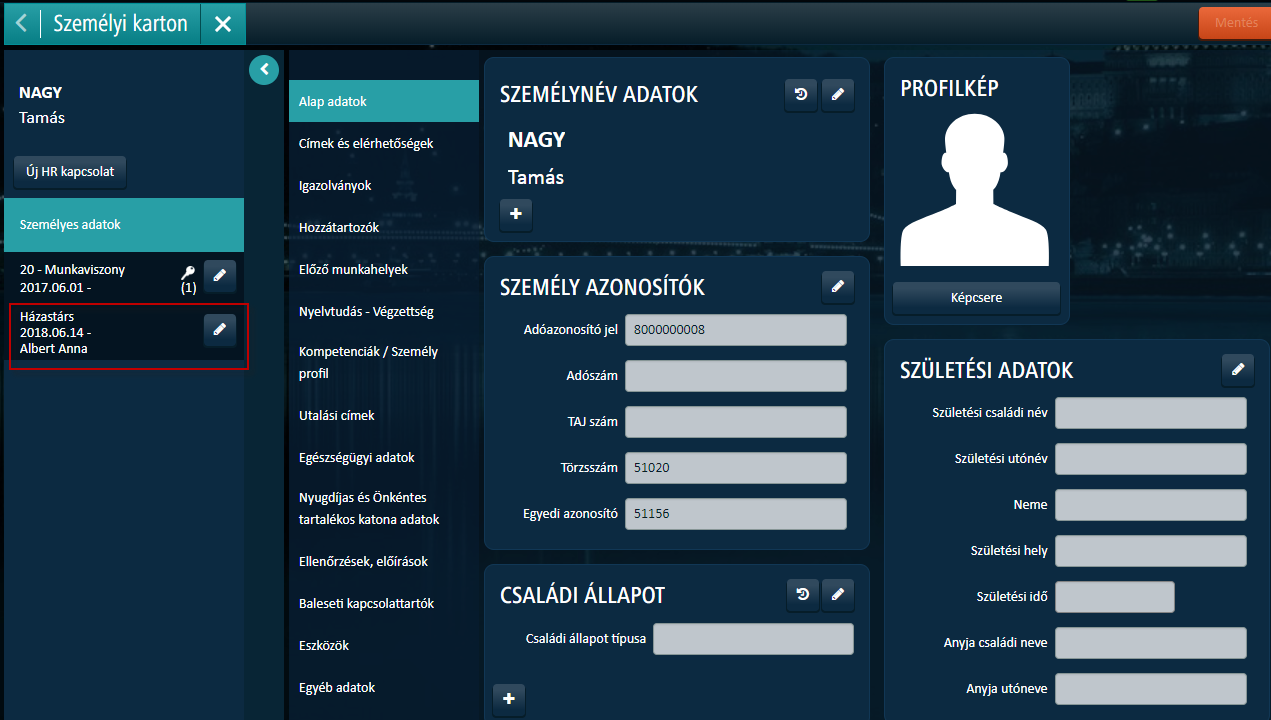Add new Családi állapot record
This screenshot has height=720, width=1271.
click(x=509, y=699)
